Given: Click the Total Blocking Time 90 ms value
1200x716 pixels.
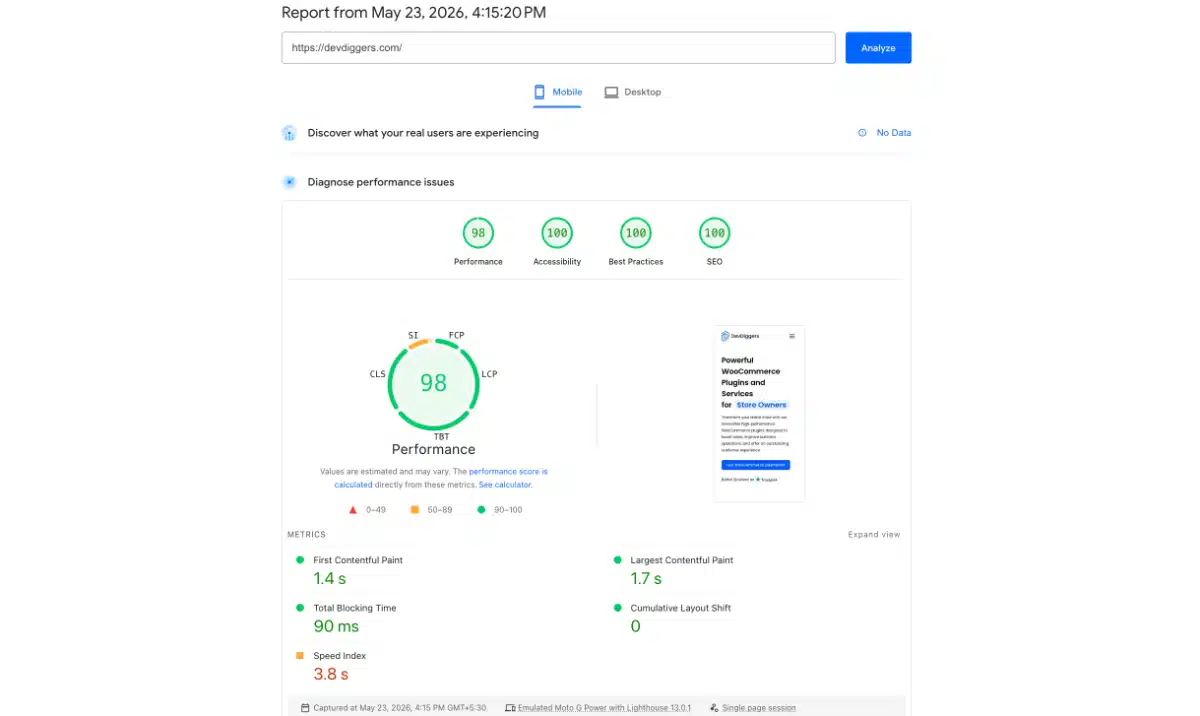Looking at the screenshot, I should (x=336, y=627).
